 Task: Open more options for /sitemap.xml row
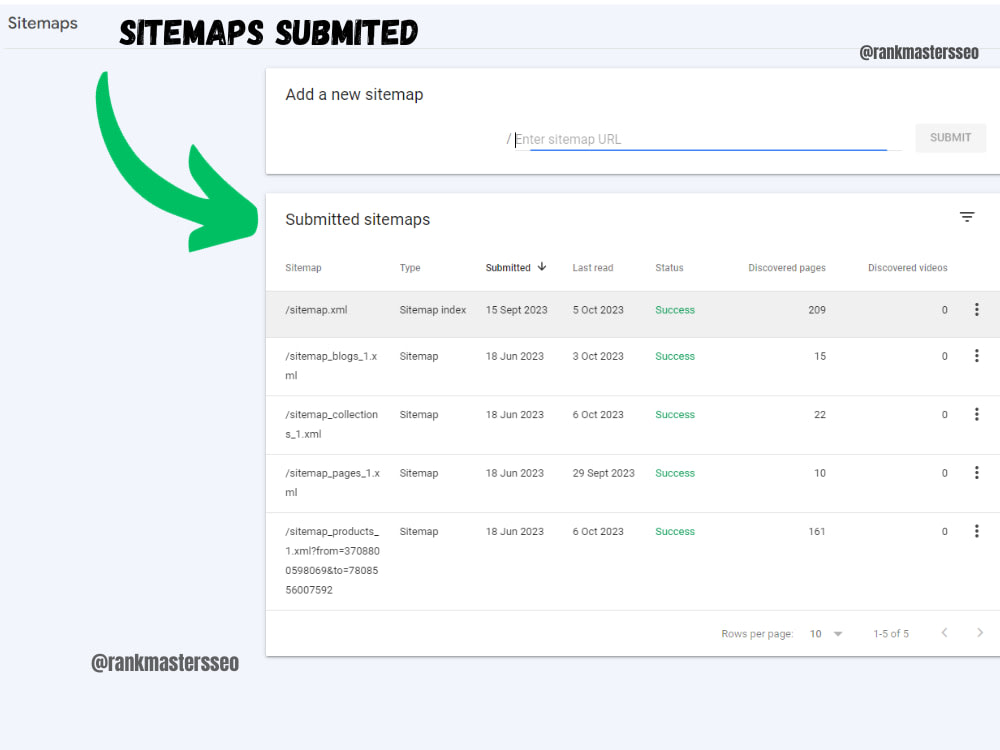[x=976, y=310]
